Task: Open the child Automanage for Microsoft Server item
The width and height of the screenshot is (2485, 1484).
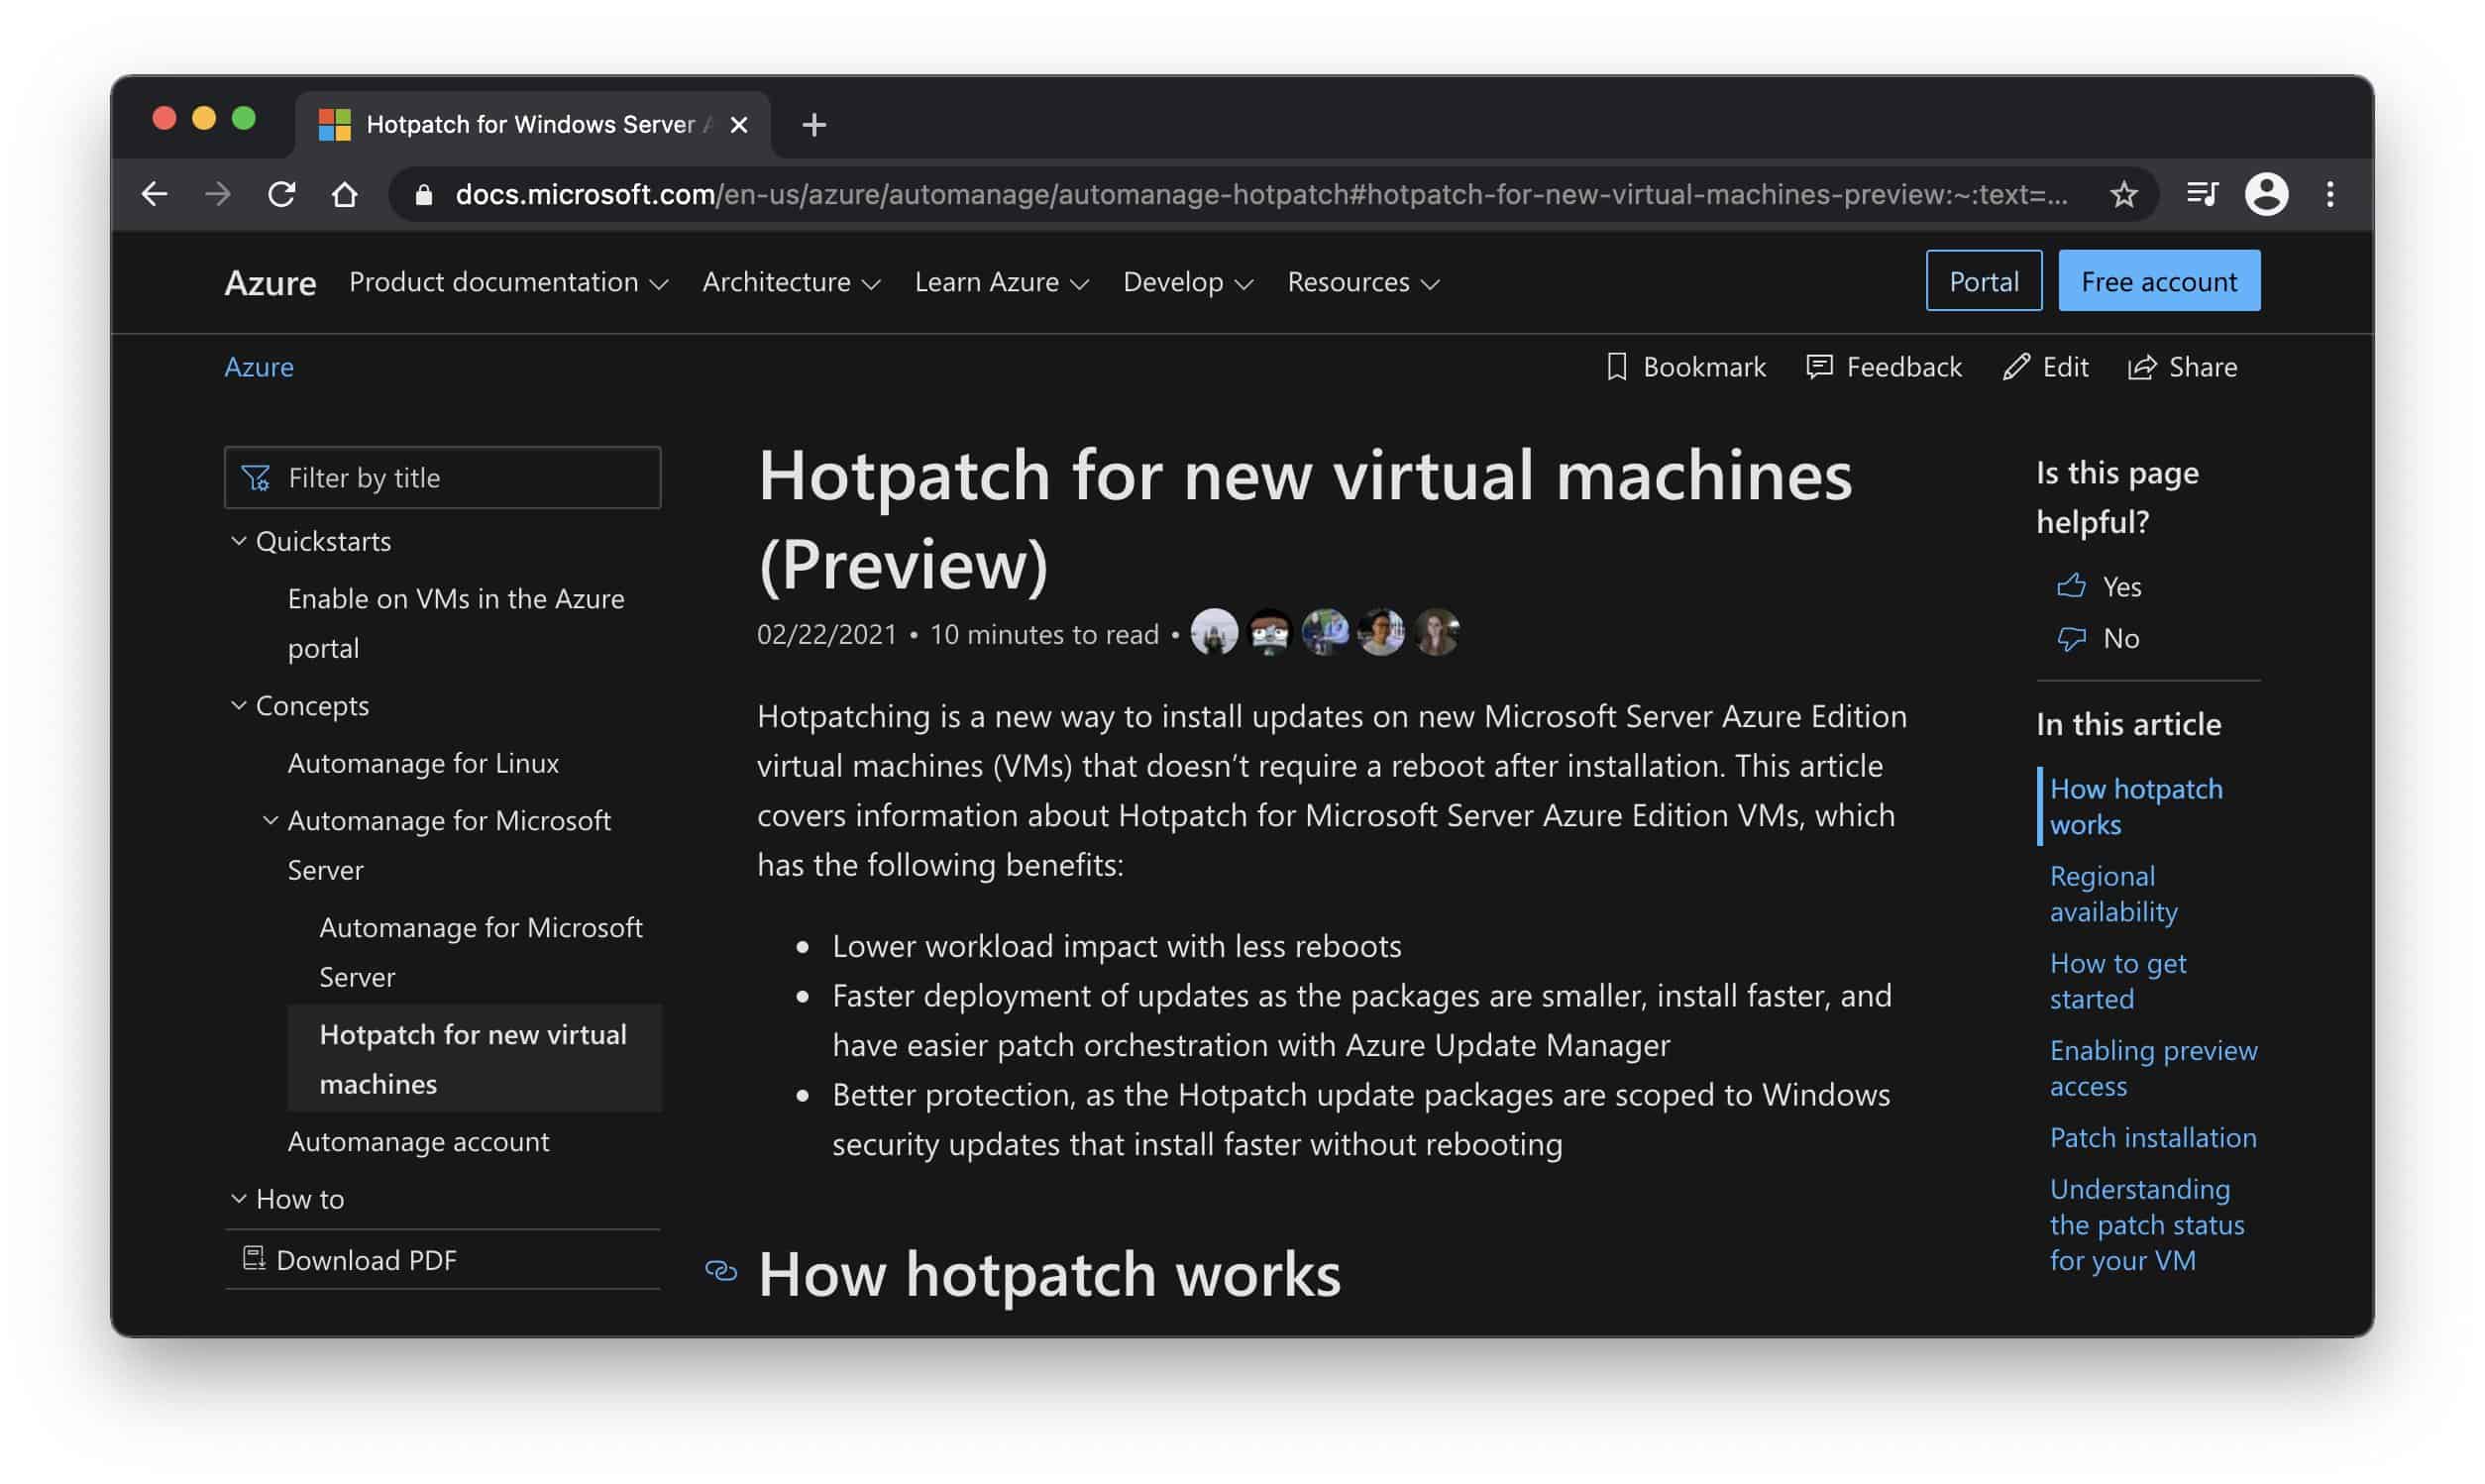Action: [x=481, y=952]
